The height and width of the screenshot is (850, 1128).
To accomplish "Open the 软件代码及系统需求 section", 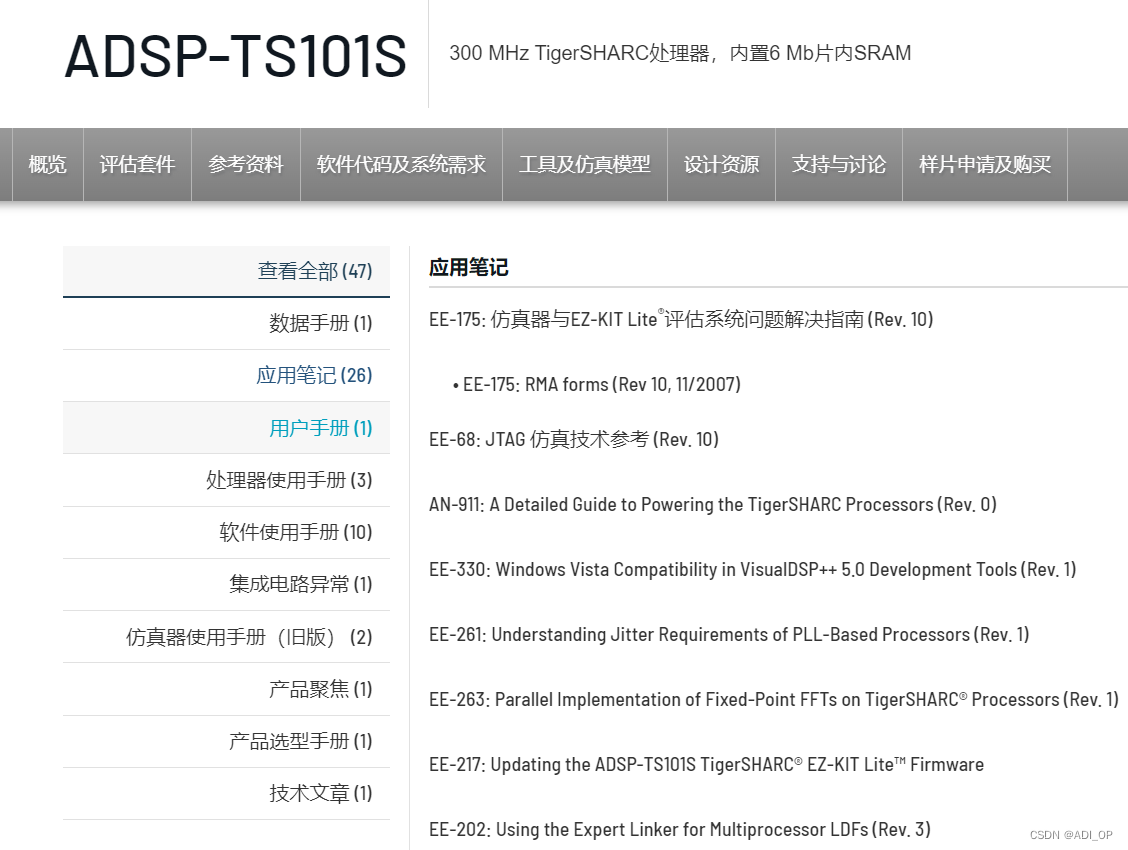I will pos(401,165).
